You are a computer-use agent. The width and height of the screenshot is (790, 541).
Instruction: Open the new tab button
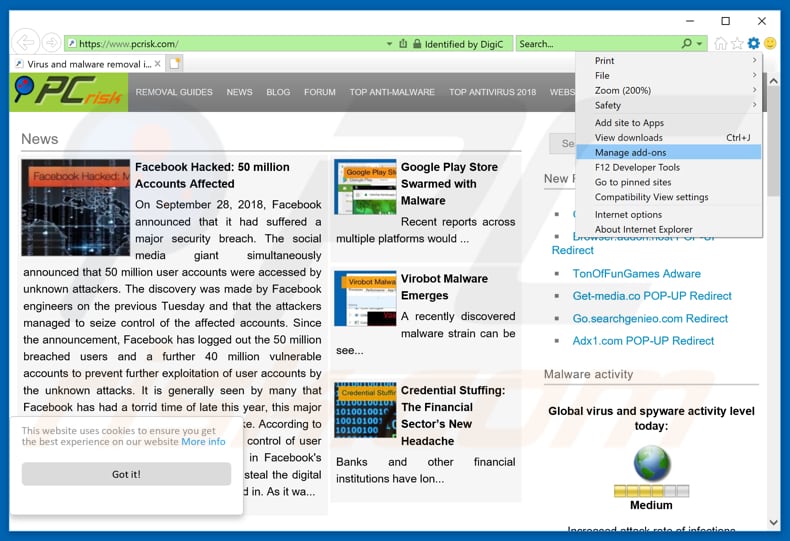175,63
